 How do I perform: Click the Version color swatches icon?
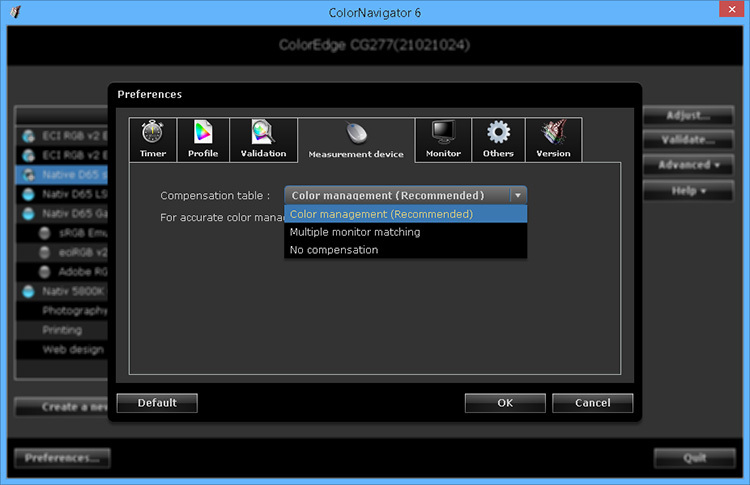[x=553, y=132]
